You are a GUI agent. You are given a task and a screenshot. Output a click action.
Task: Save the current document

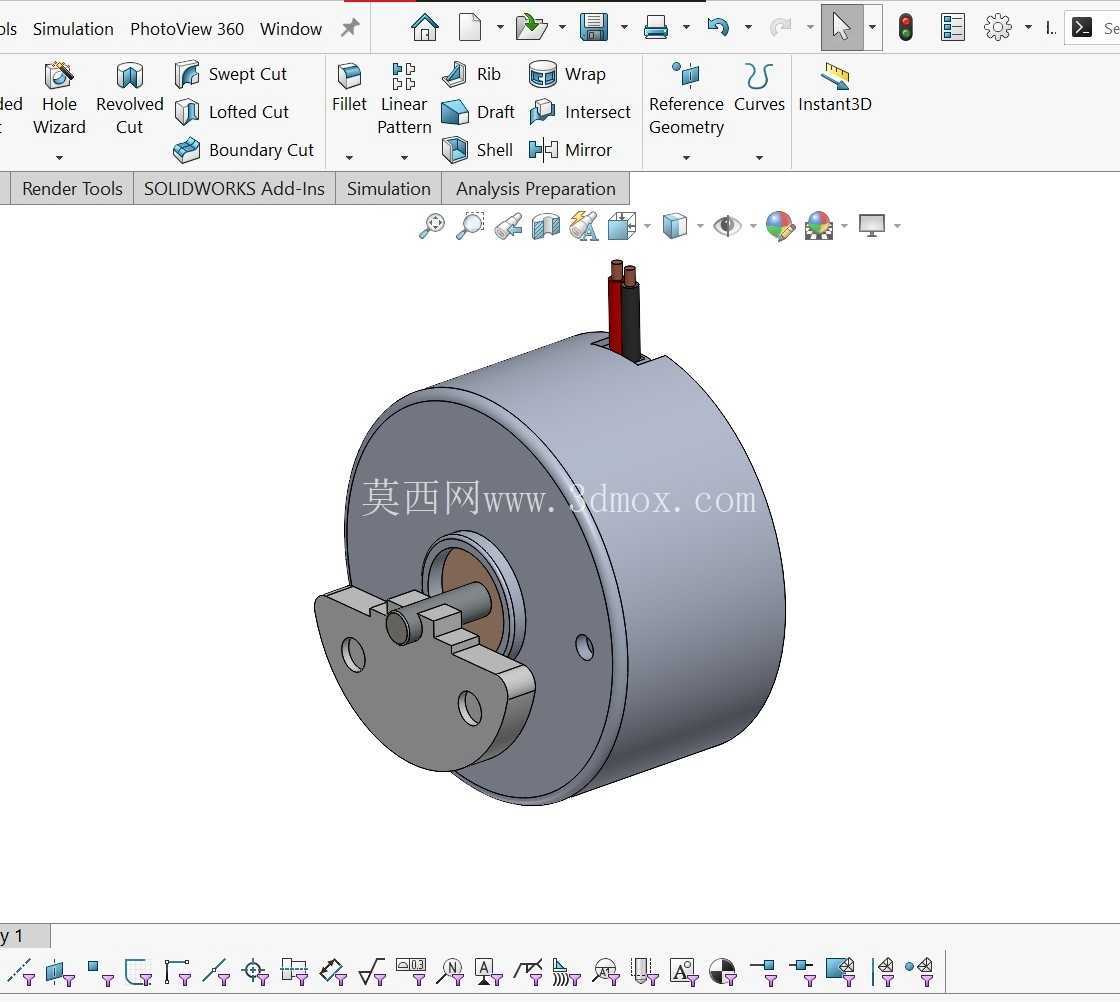594,28
